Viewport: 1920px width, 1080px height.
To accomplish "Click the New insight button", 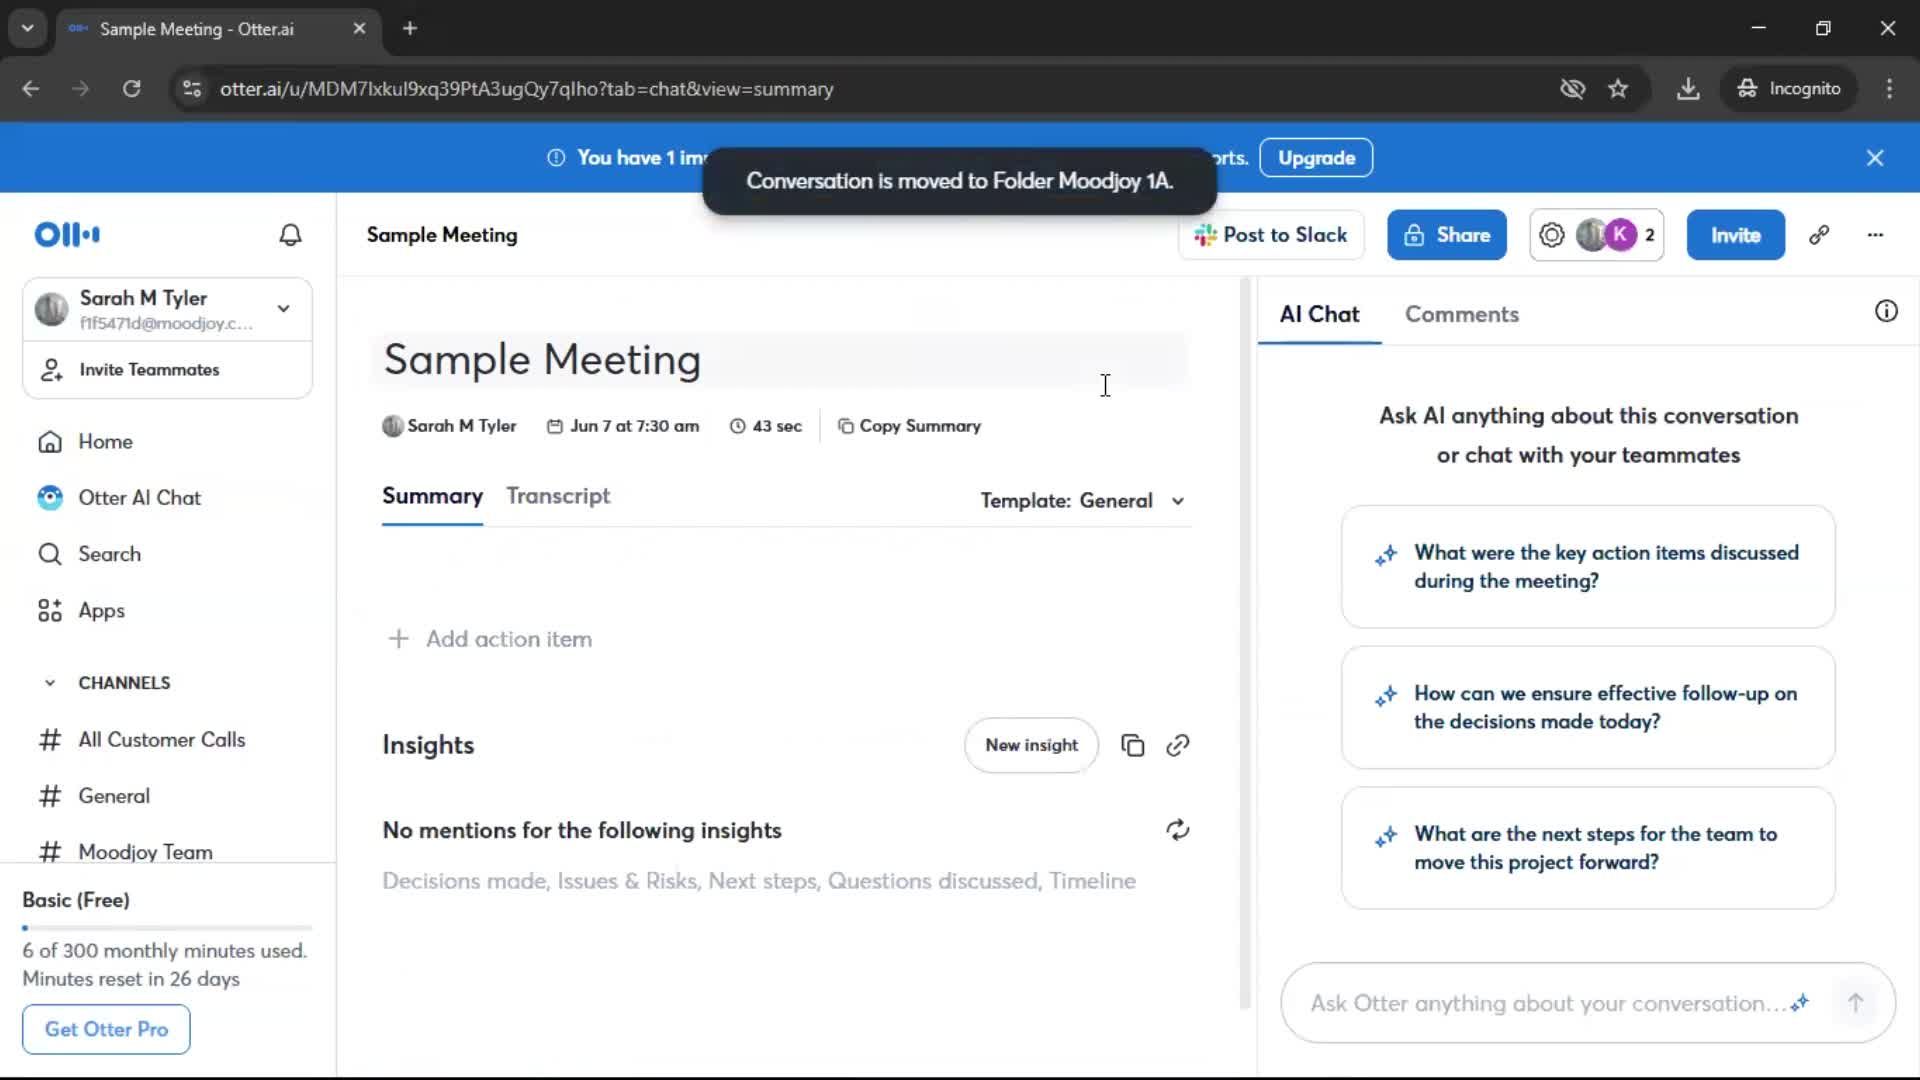I will tap(1031, 745).
